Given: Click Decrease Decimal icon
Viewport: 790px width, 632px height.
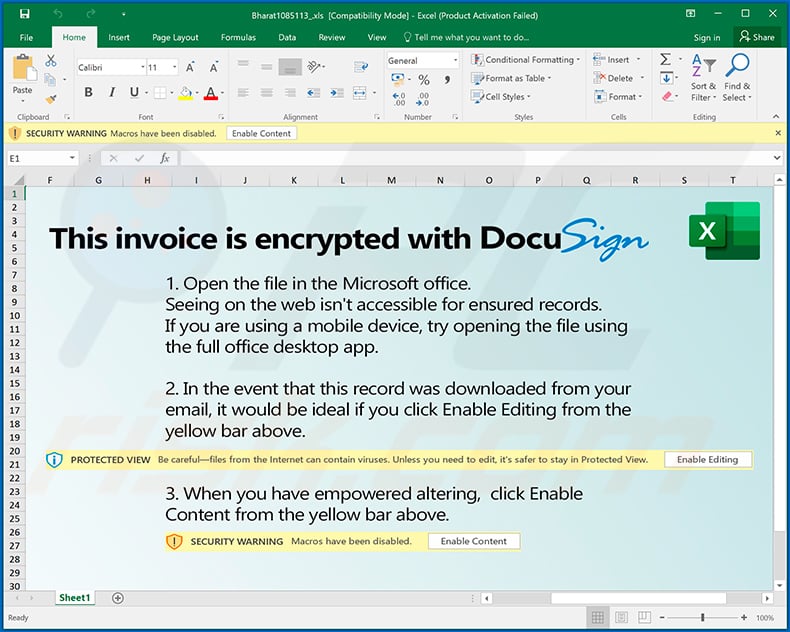Looking at the screenshot, I should click(422, 99).
